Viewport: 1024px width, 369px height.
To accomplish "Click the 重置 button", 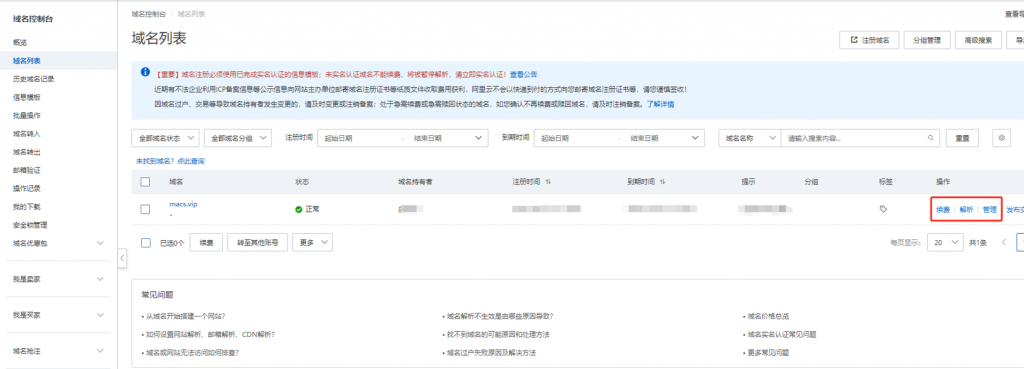I will [963, 138].
